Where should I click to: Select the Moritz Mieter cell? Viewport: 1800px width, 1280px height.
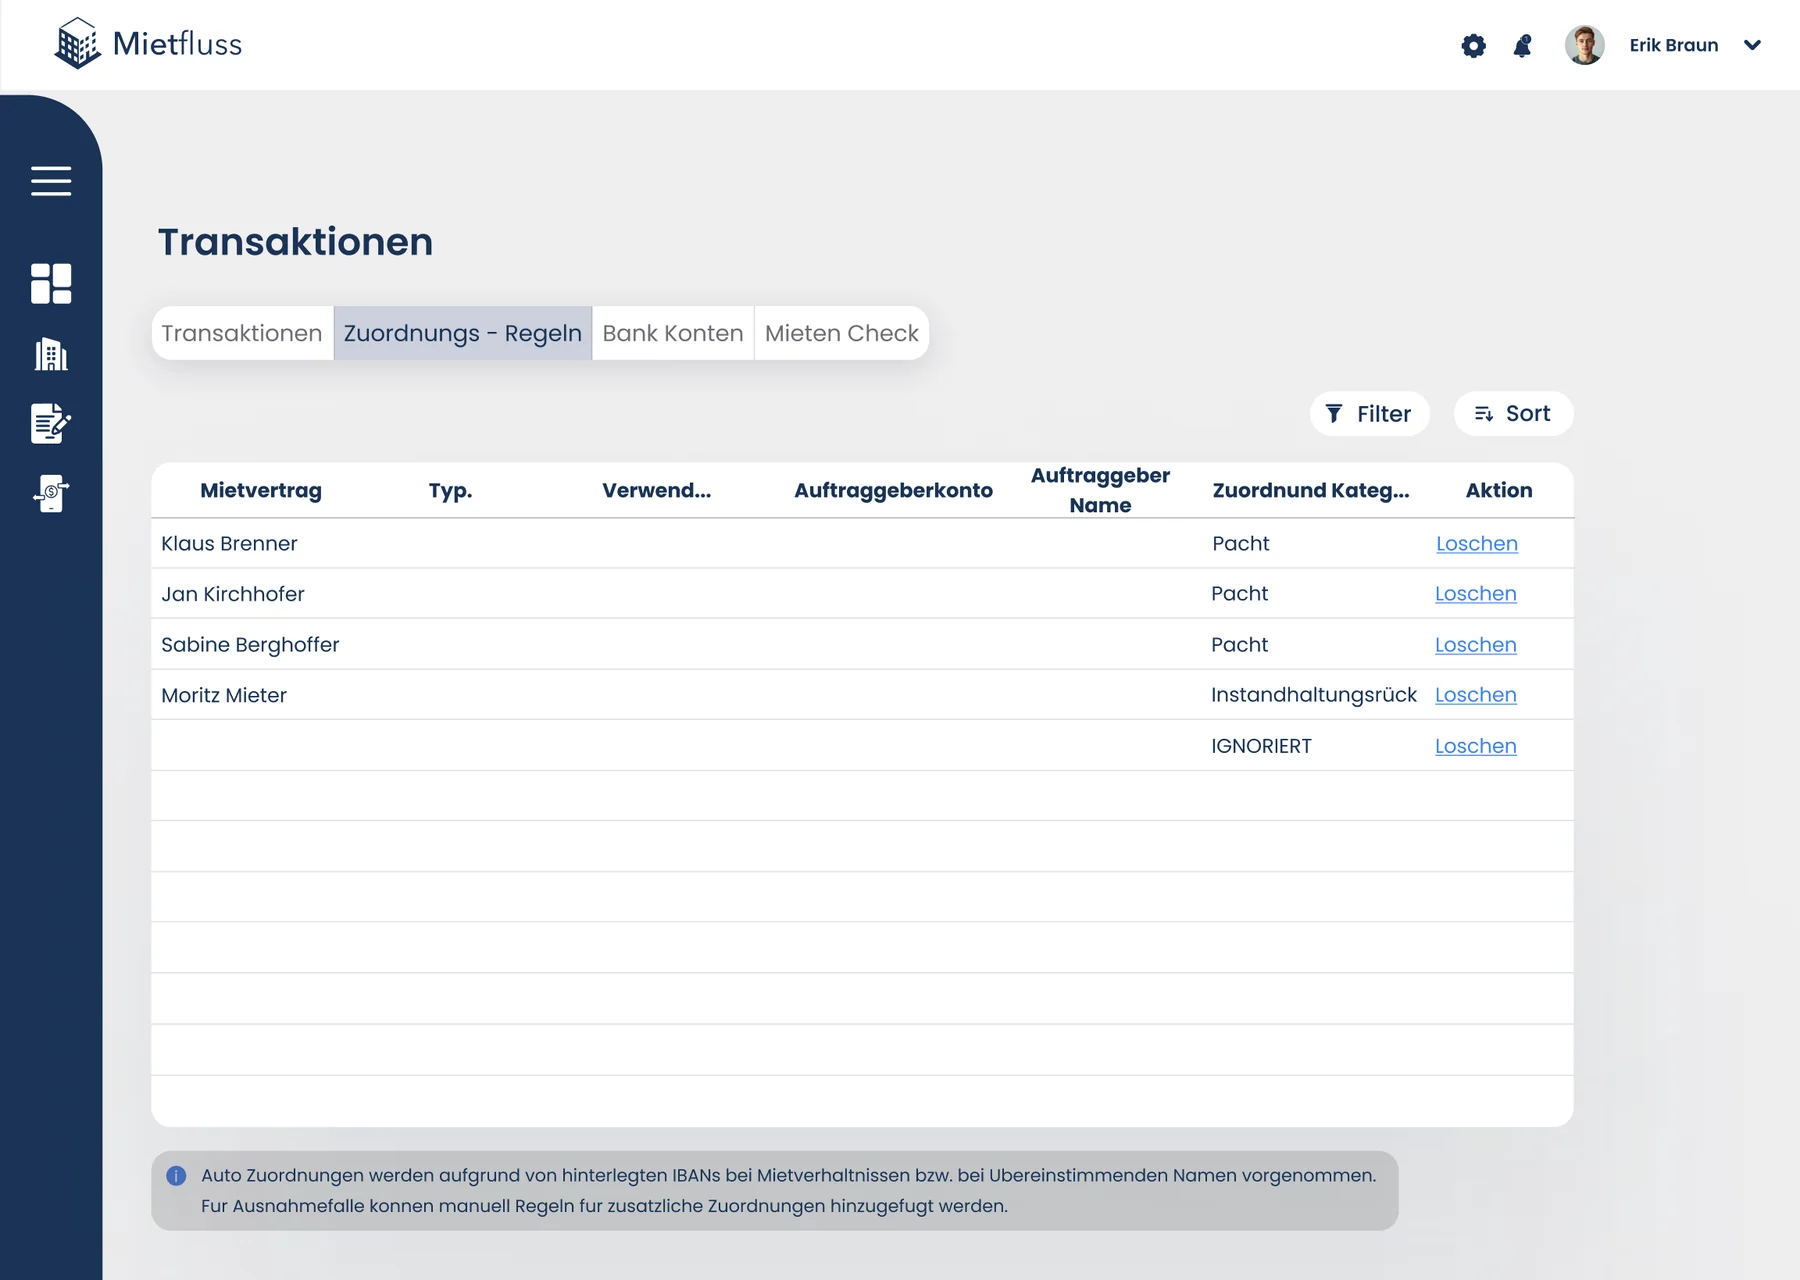pyautogui.click(x=224, y=695)
